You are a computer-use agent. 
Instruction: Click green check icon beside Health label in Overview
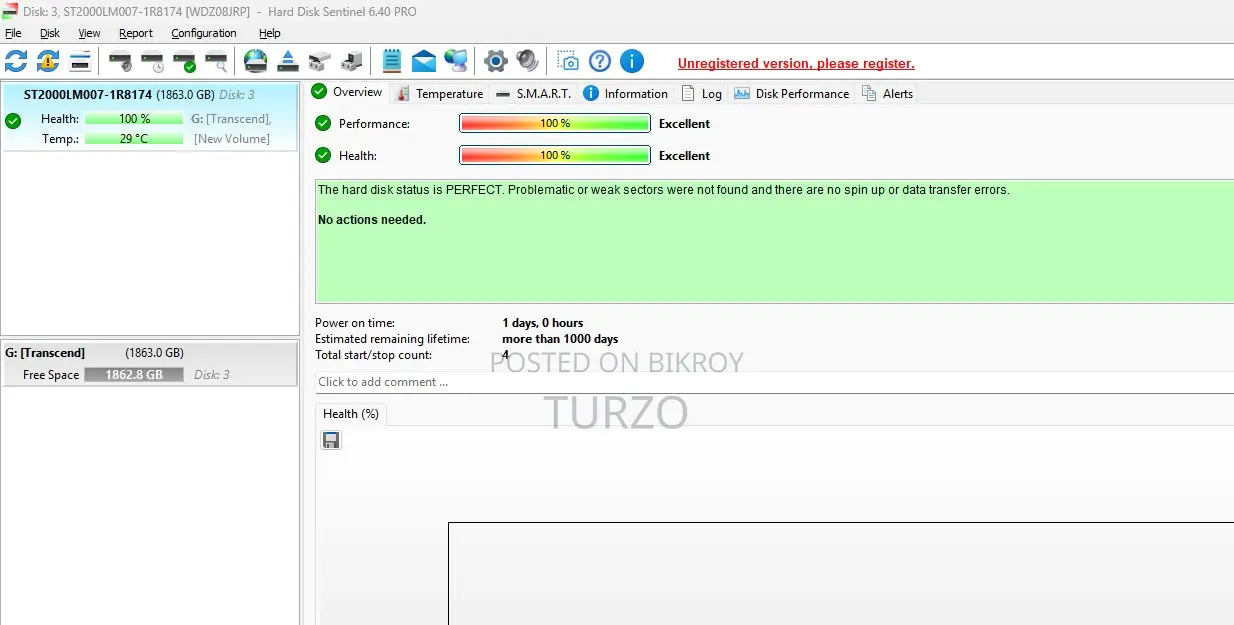click(323, 155)
